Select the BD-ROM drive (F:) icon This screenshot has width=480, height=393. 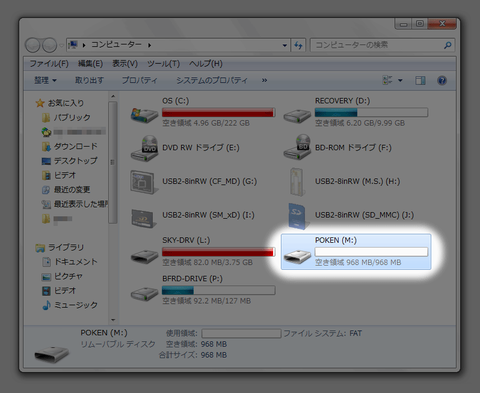tap(297, 147)
